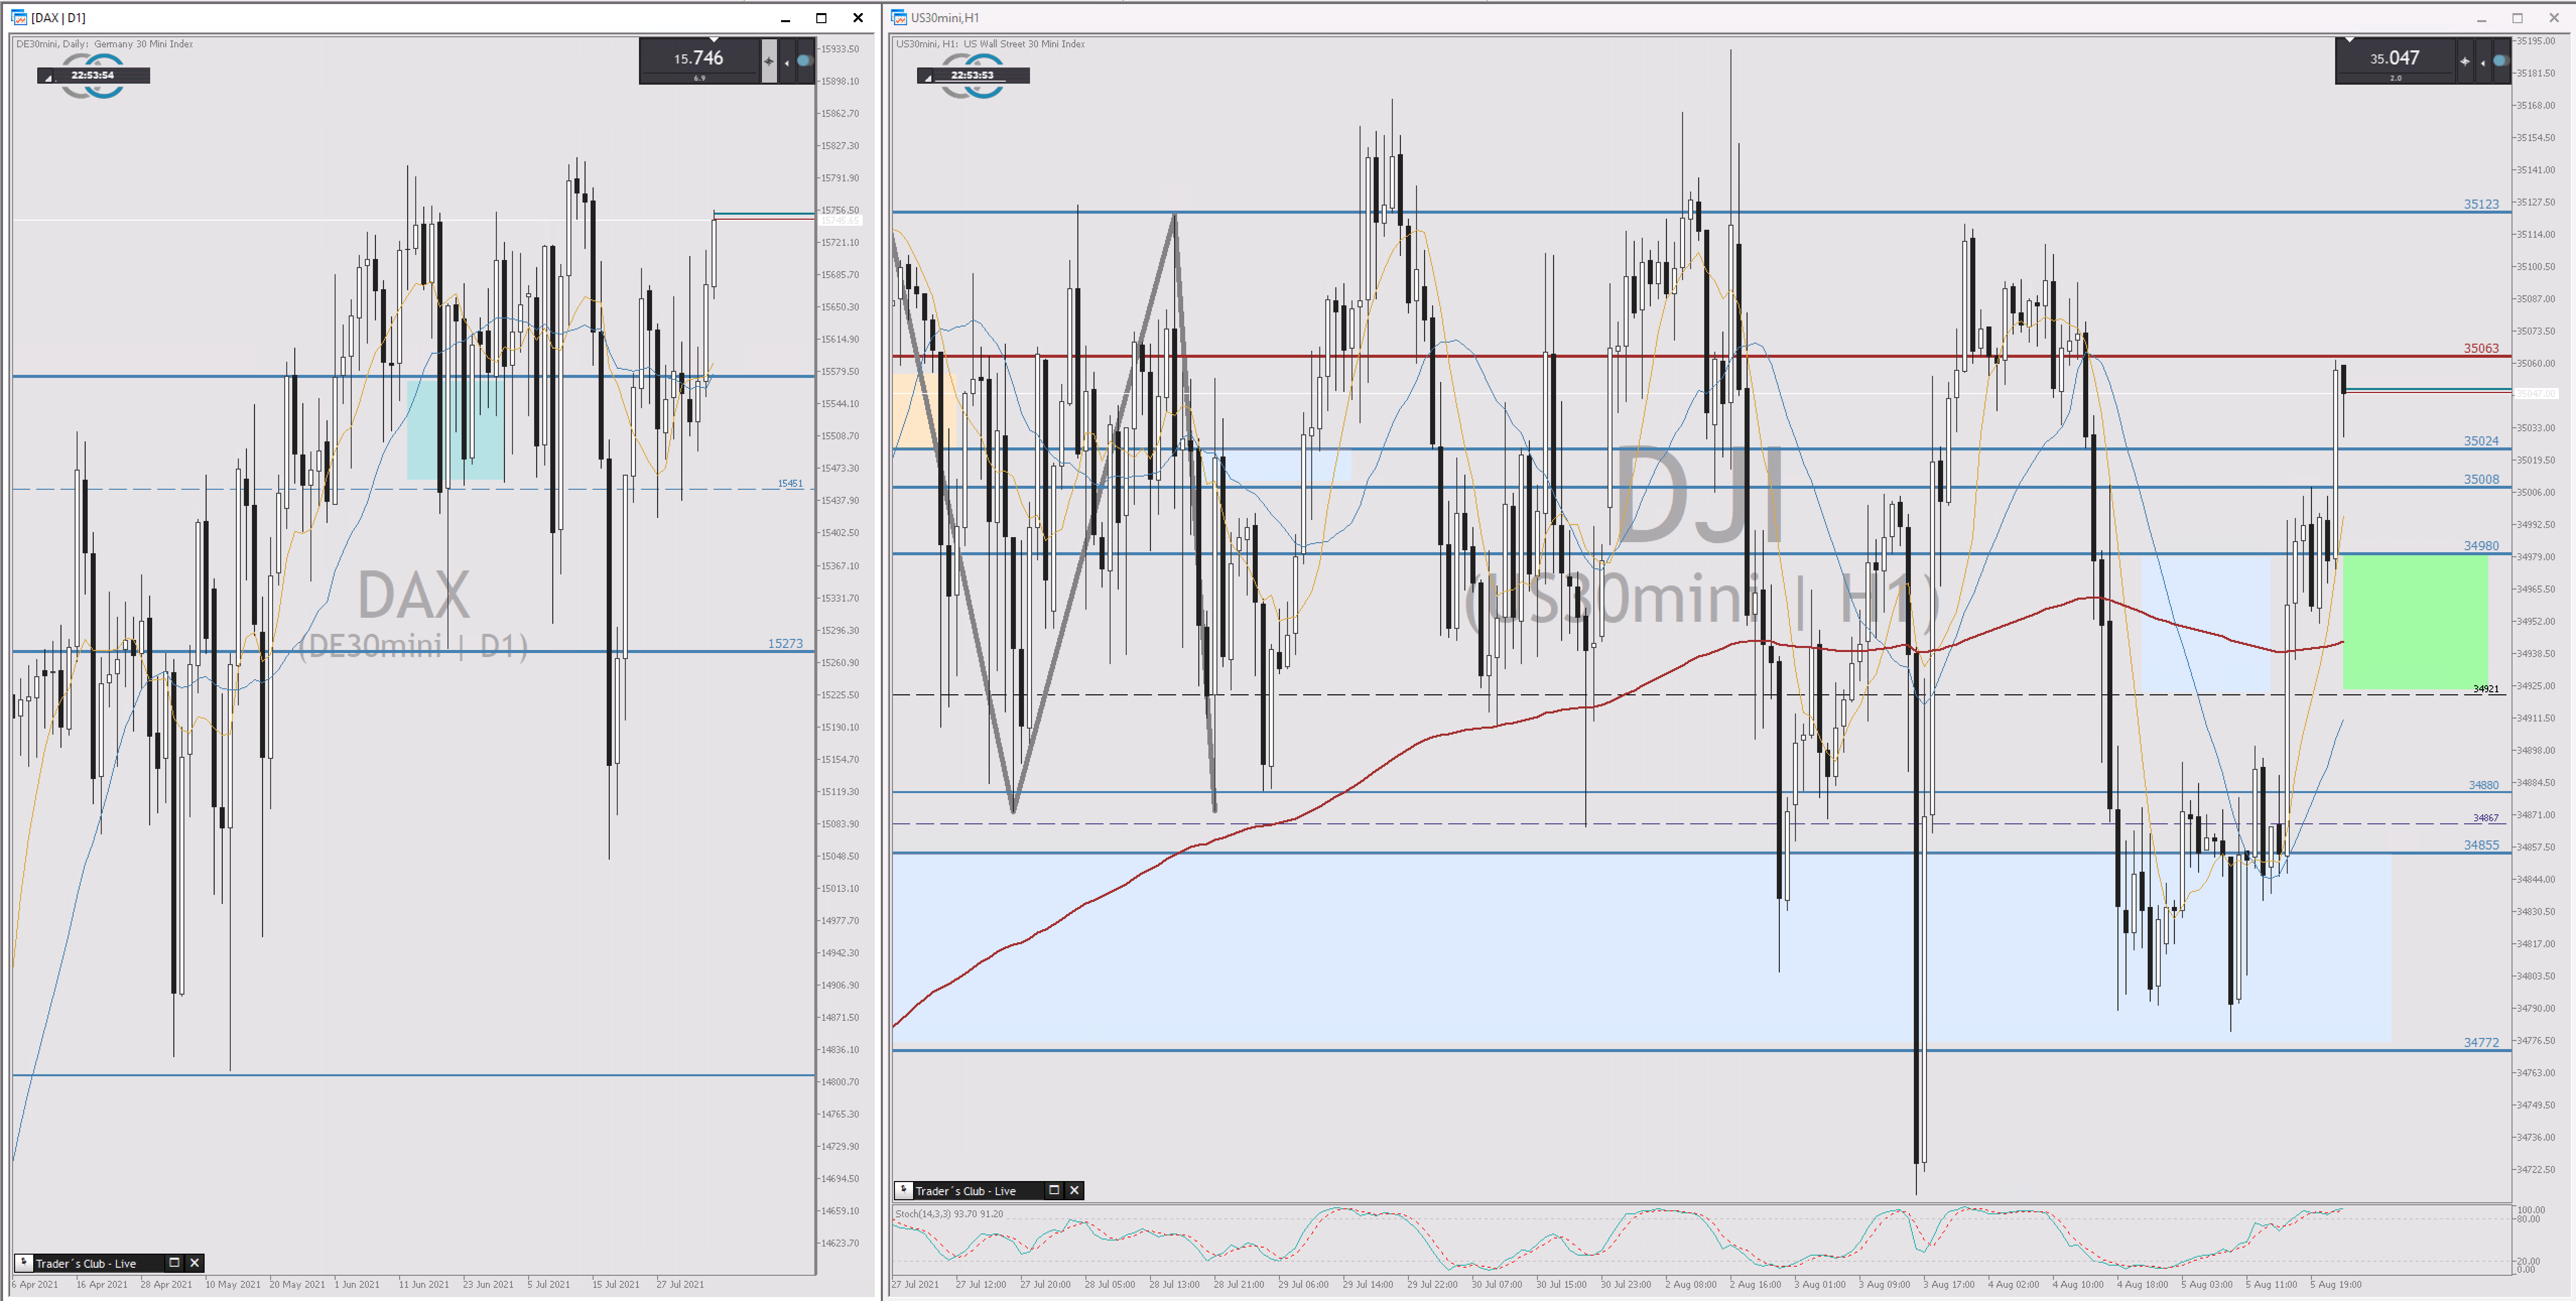Image resolution: width=2576 pixels, height=1301 pixels.
Task: Click the 35.047 US30mini price display
Action: (x=2394, y=58)
